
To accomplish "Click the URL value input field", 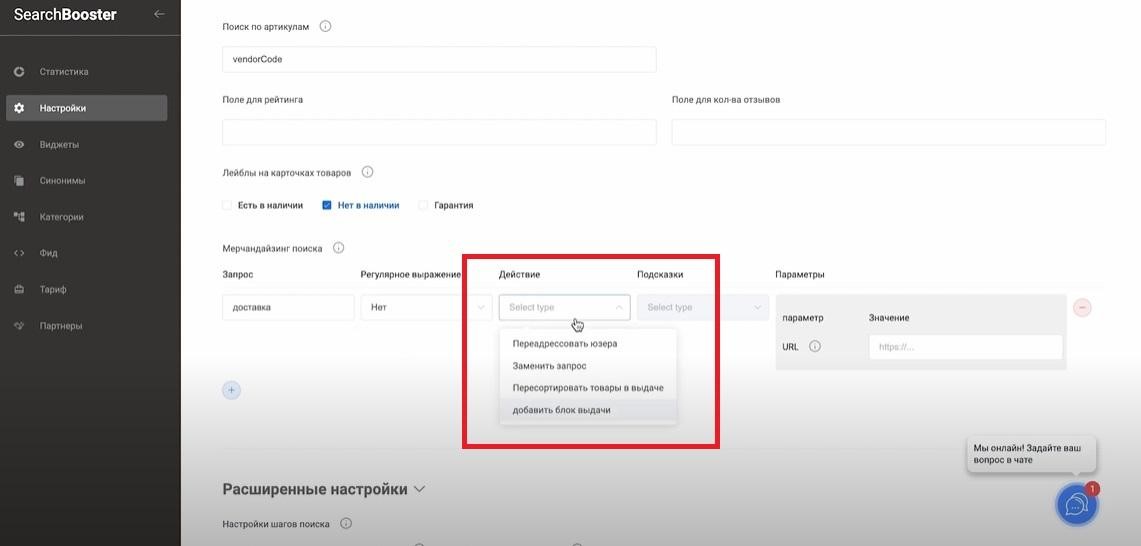I will pyautogui.click(x=965, y=347).
